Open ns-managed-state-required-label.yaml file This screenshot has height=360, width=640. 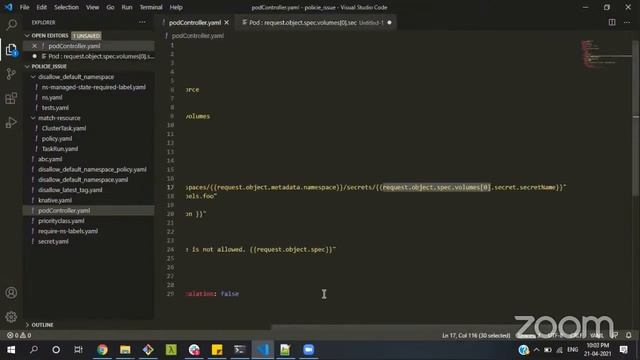click(x=94, y=87)
